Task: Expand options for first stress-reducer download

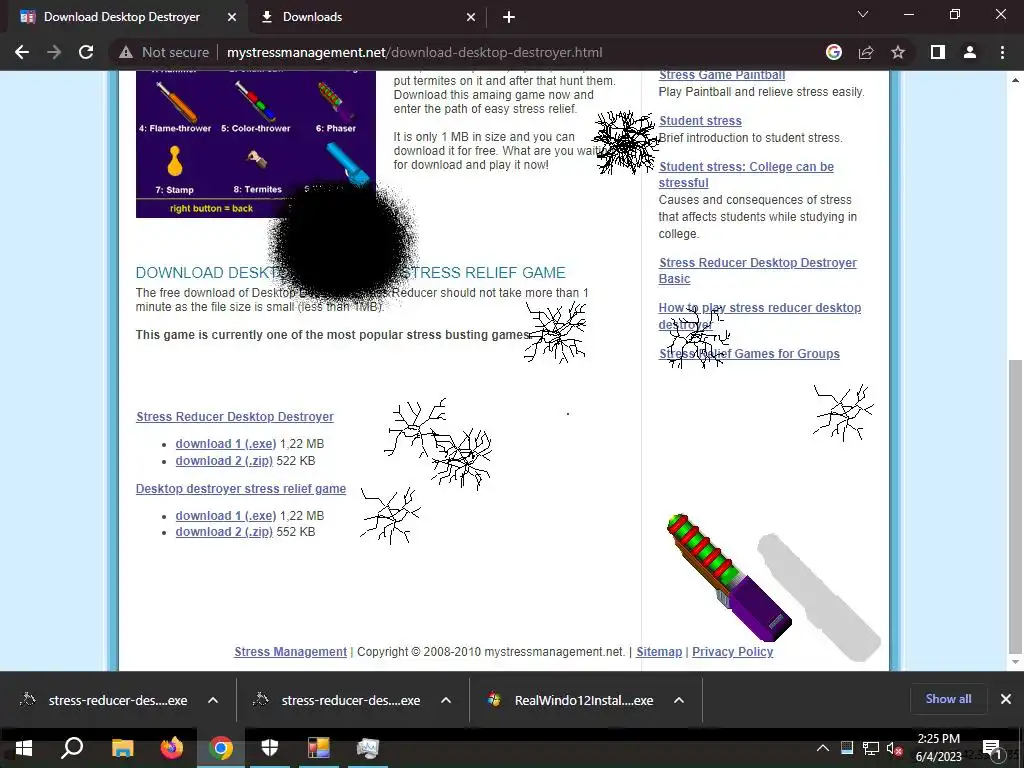Action: [213, 700]
